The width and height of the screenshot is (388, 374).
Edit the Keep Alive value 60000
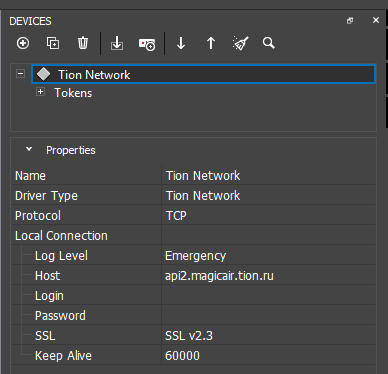[x=268, y=356]
